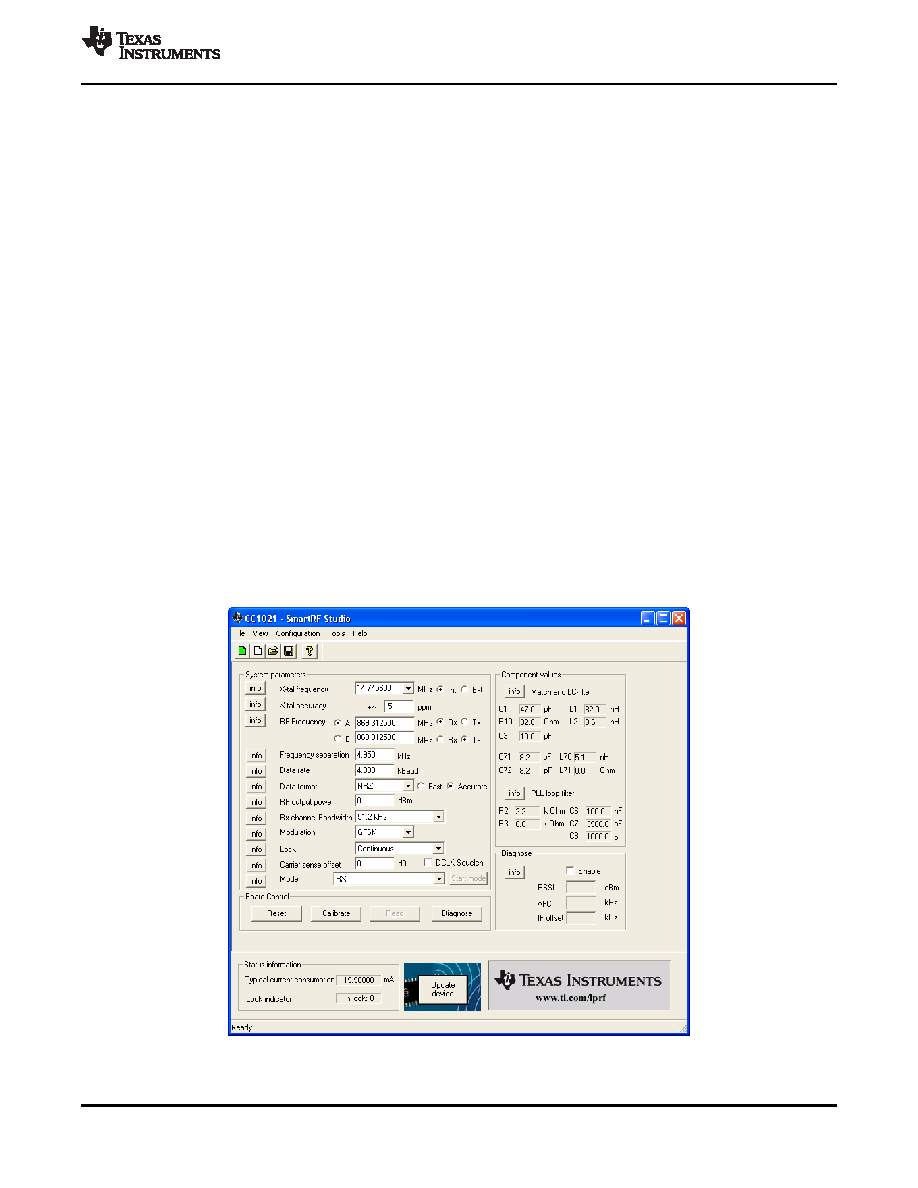The image size is (918, 1188).
Task: Open the Configuration menu
Action: 298,633
